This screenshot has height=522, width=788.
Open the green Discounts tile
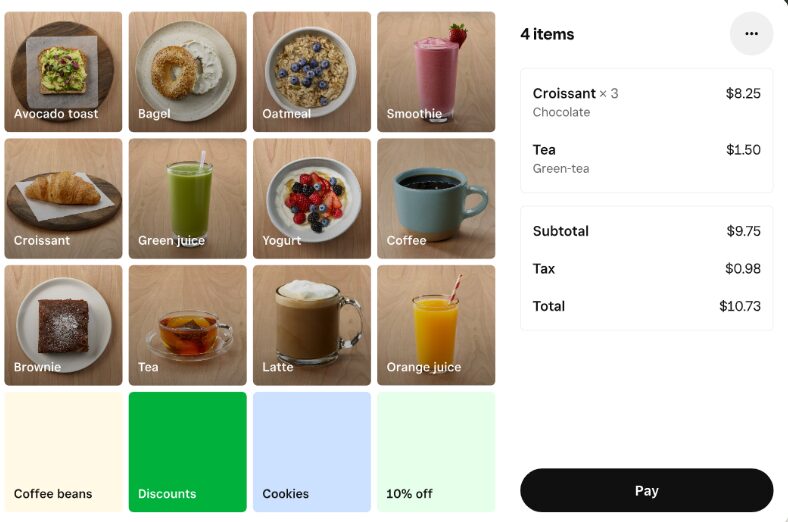click(x=187, y=452)
